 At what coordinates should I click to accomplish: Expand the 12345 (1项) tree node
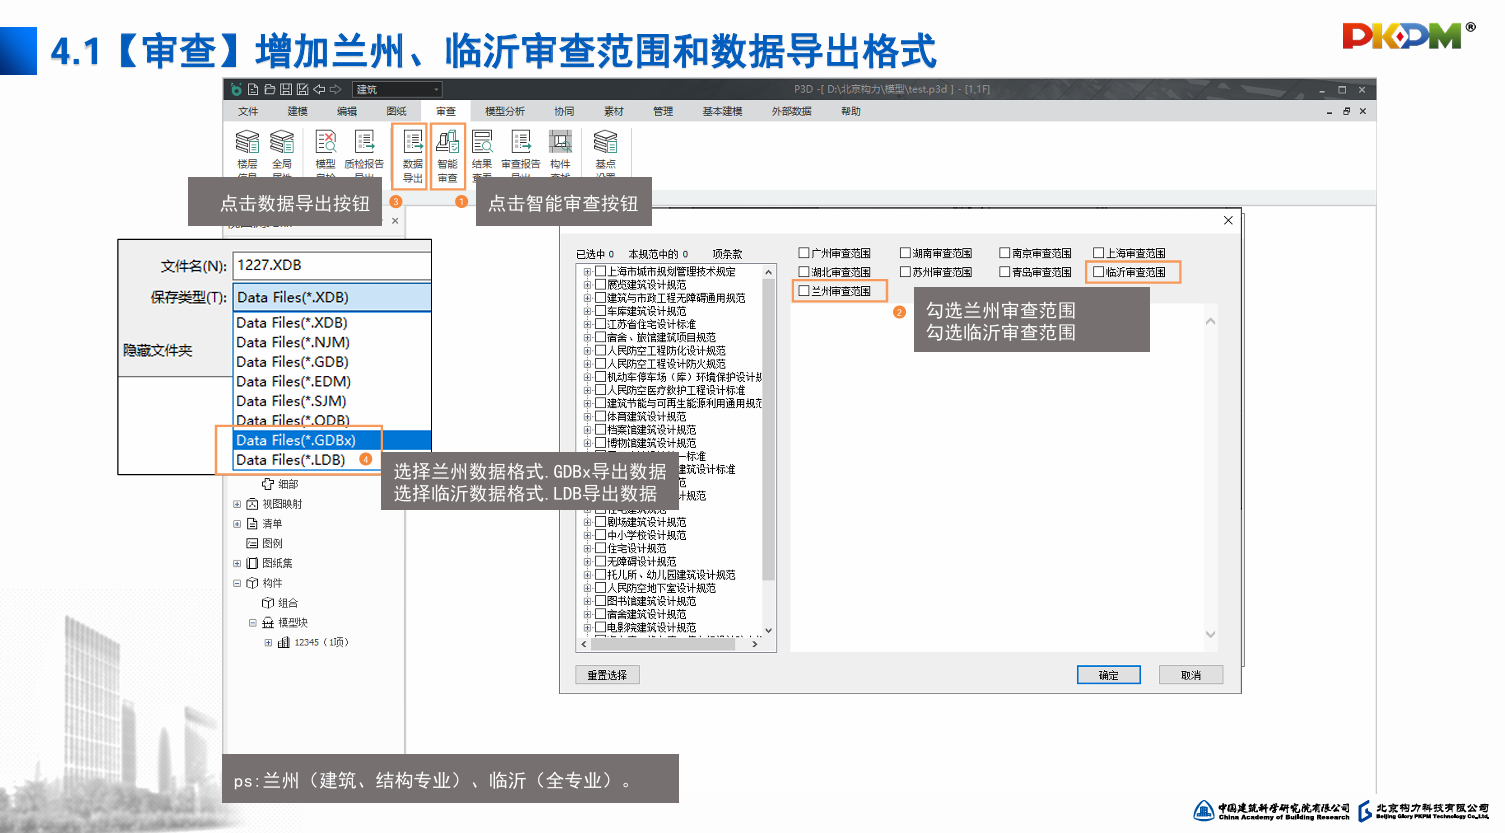tap(268, 643)
